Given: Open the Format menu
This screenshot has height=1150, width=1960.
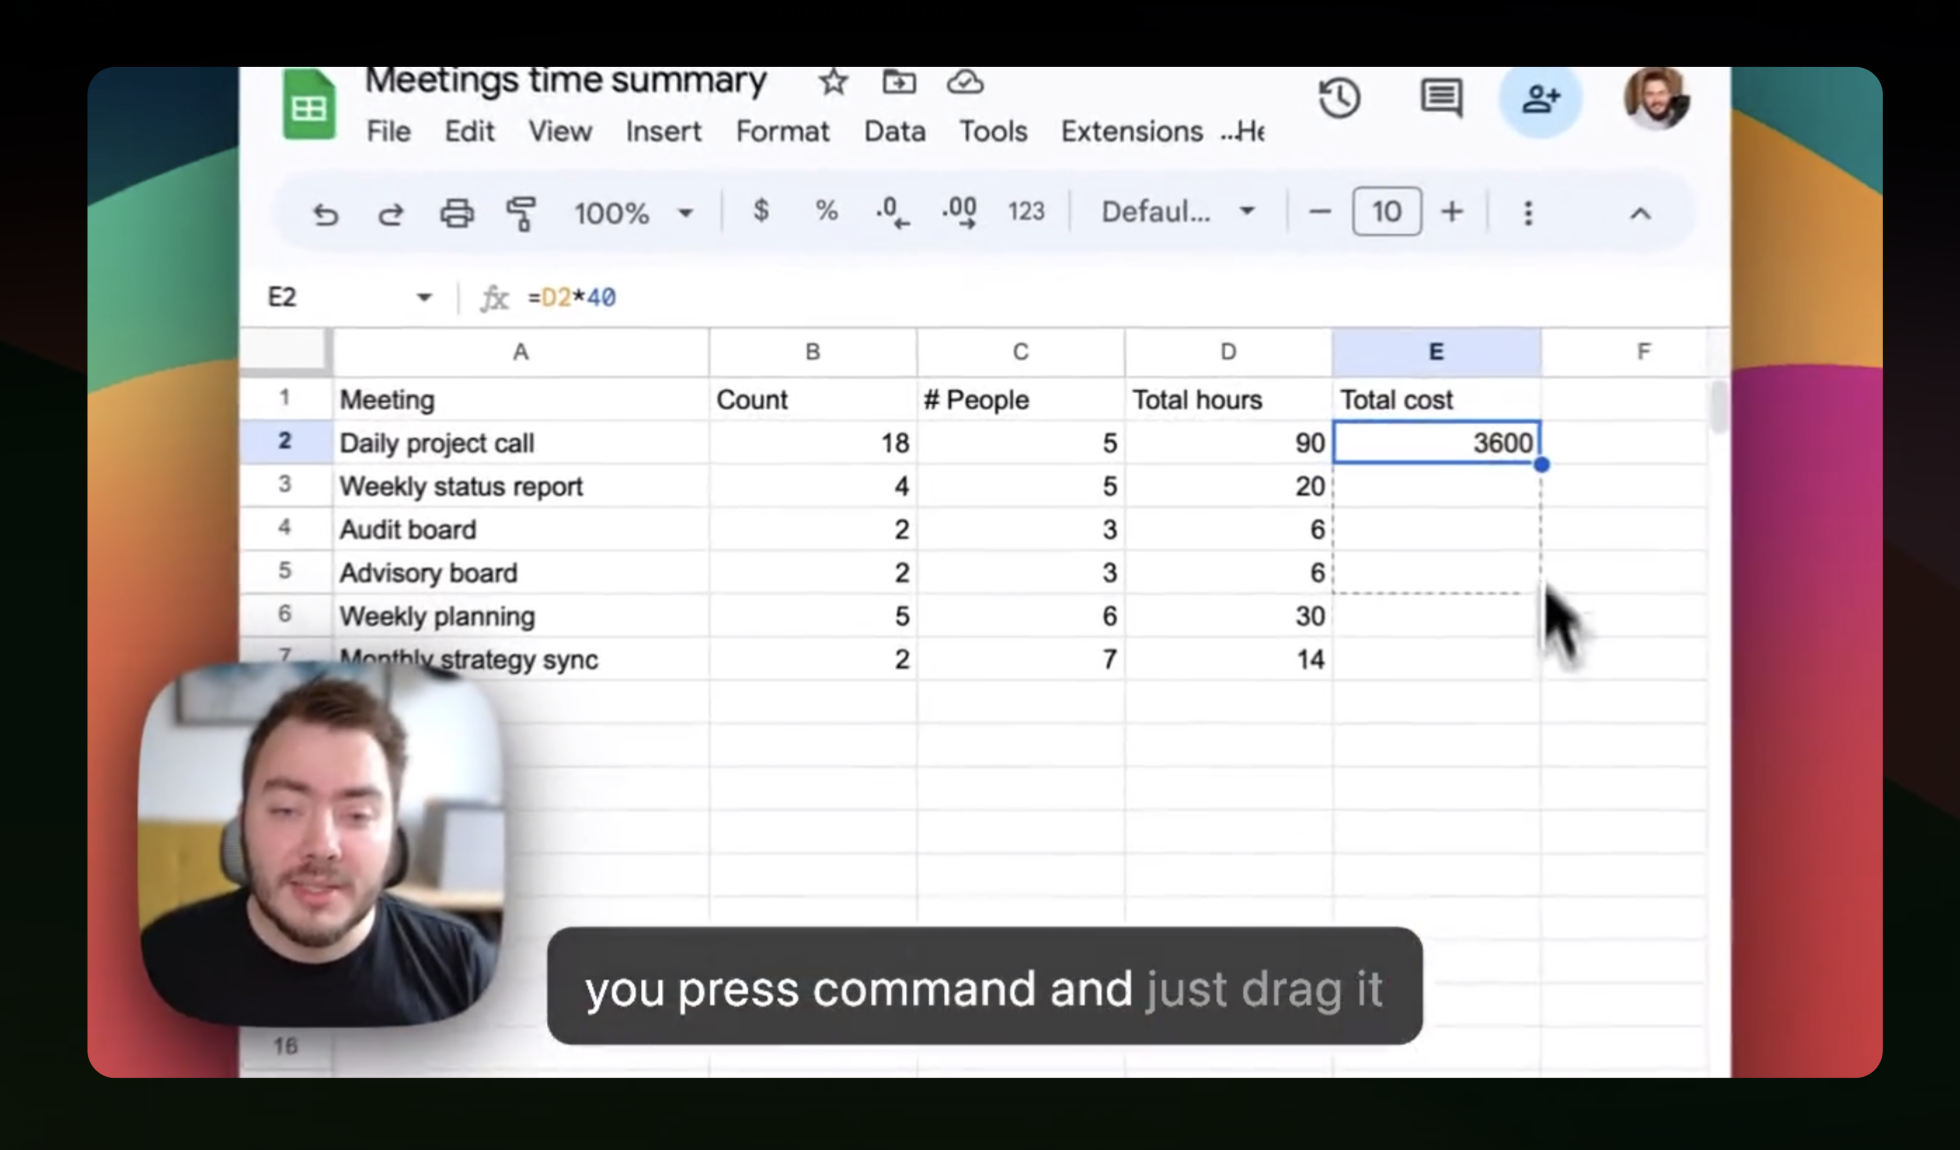Looking at the screenshot, I should (x=782, y=132).
